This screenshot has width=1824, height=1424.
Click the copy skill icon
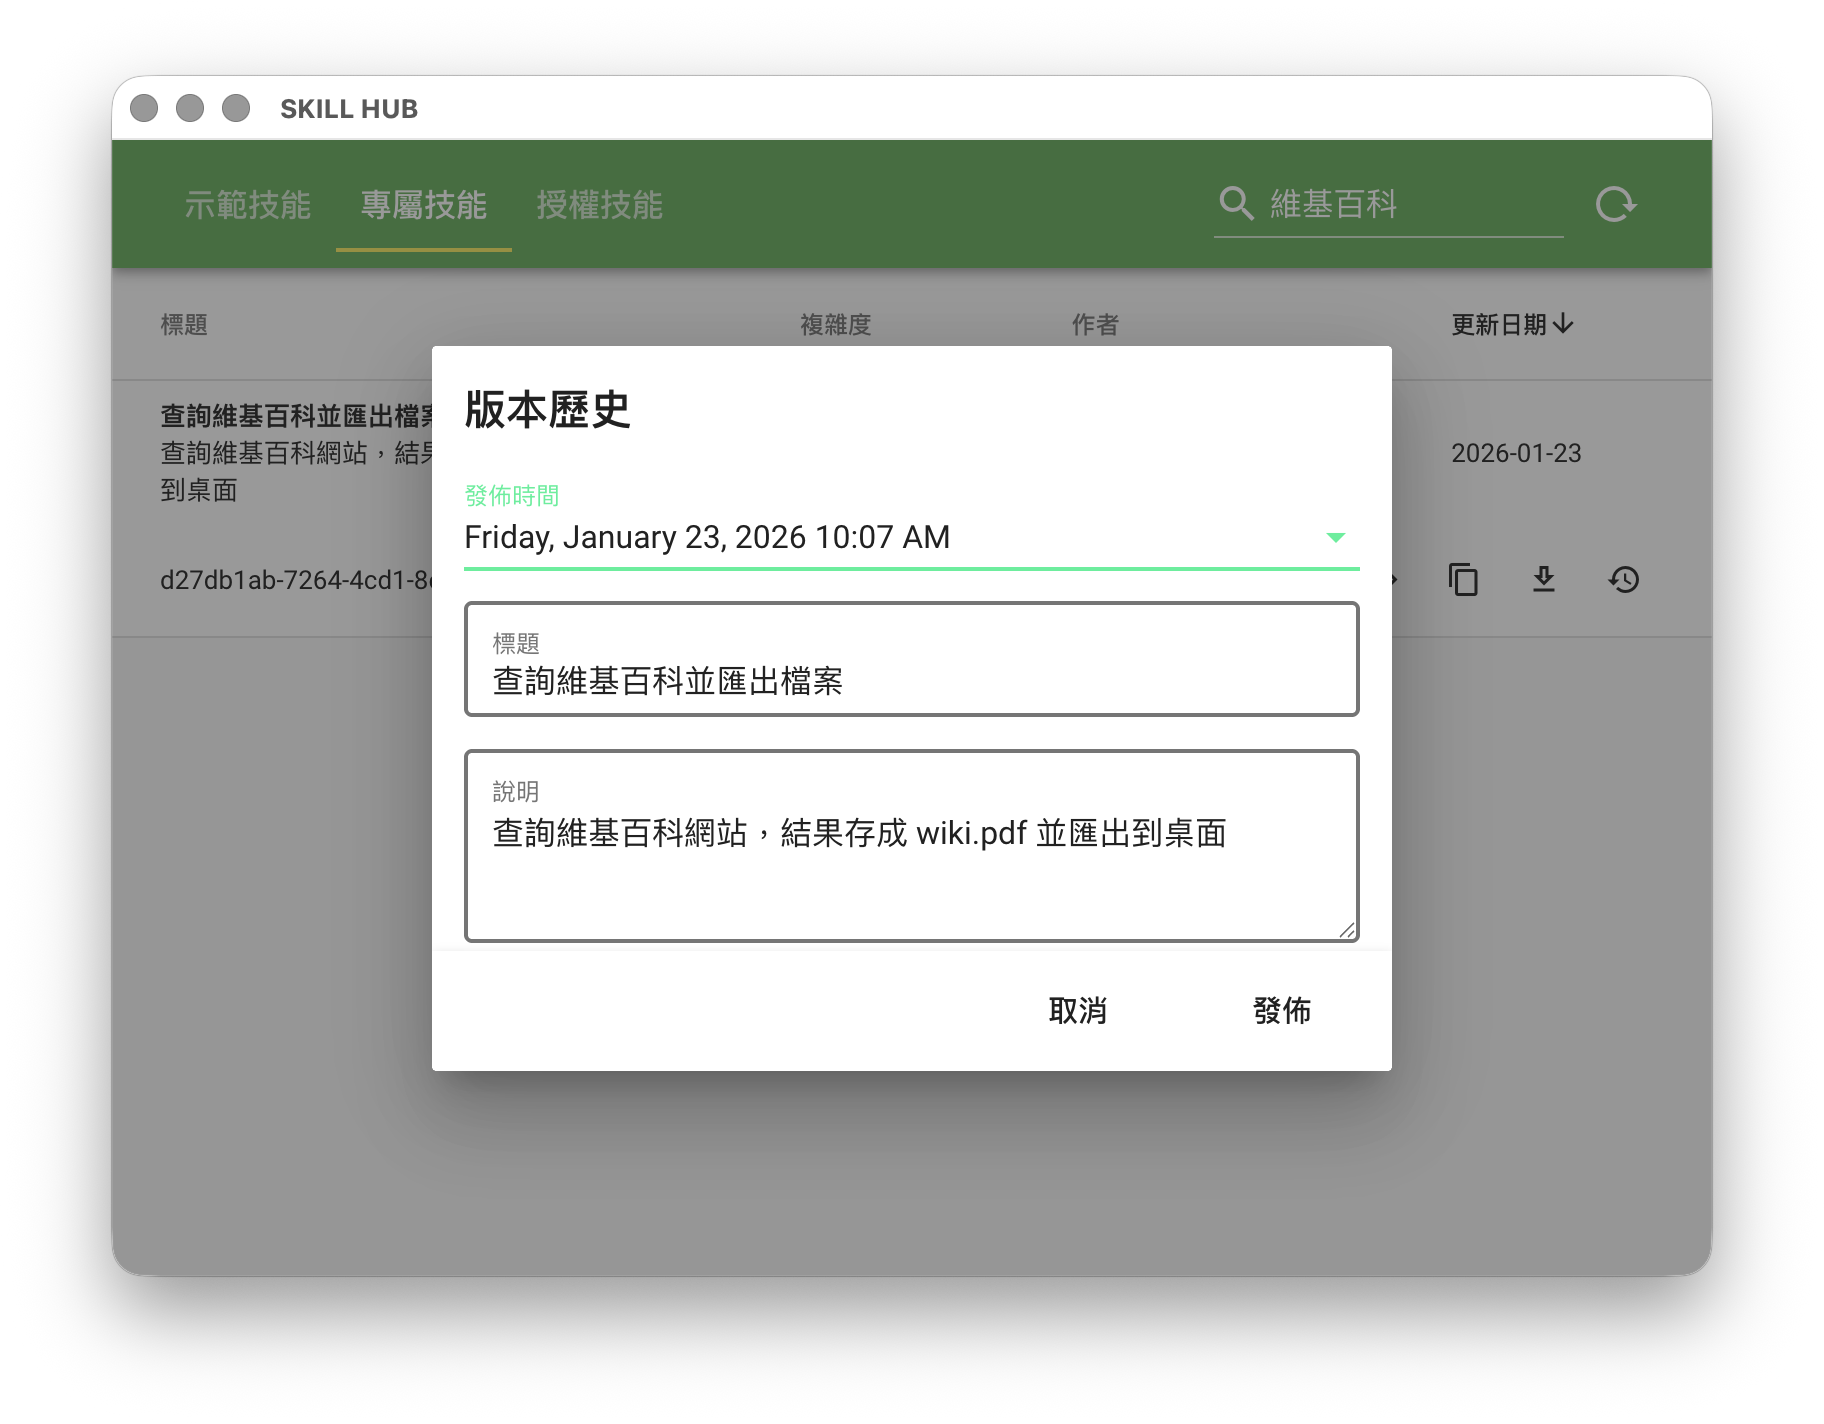(1463, 579)
